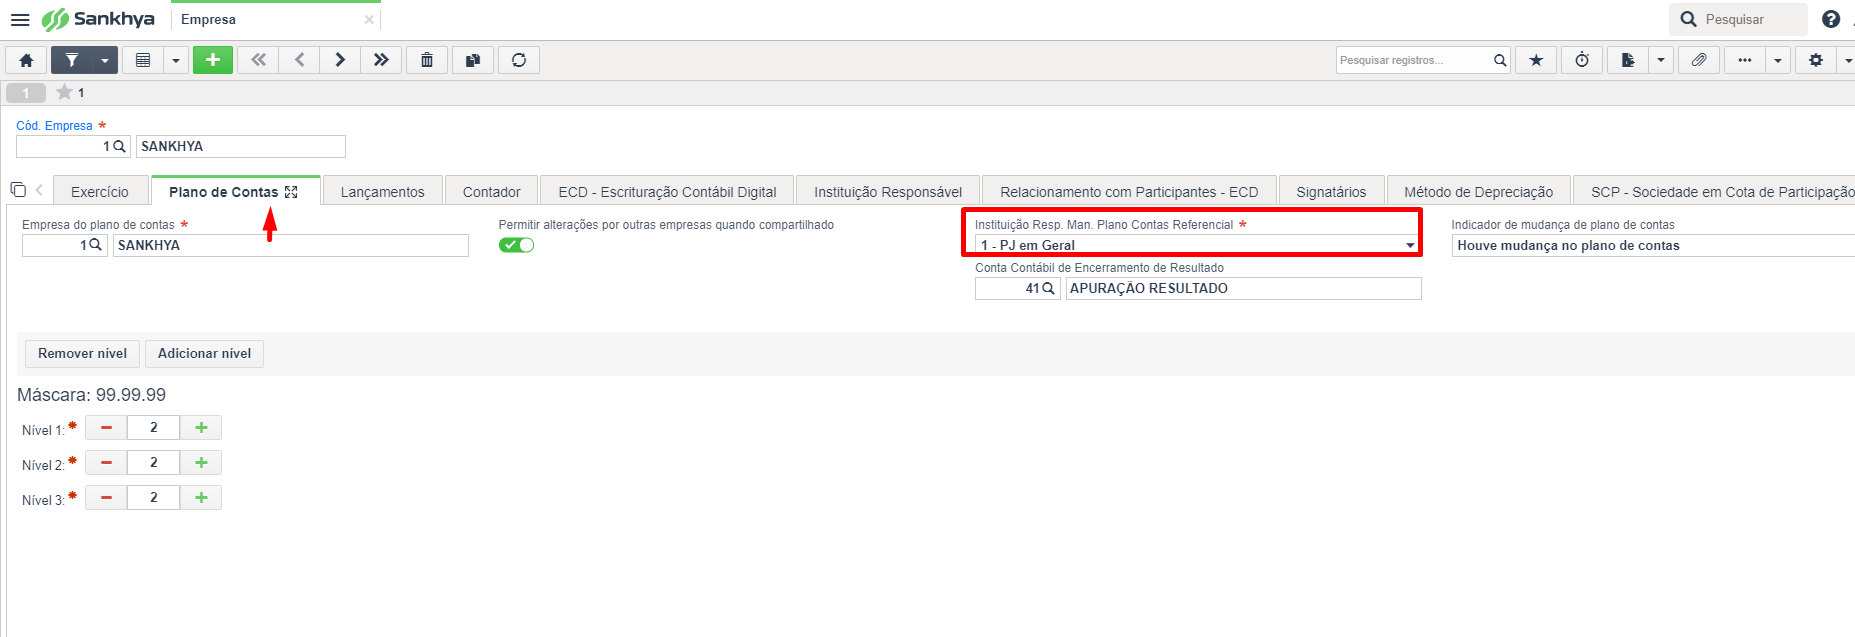This screenshot has height=637, width=1855.
Task: Open the hamburger menu next to Sankhya logo
Action: (x=20, y=19)
